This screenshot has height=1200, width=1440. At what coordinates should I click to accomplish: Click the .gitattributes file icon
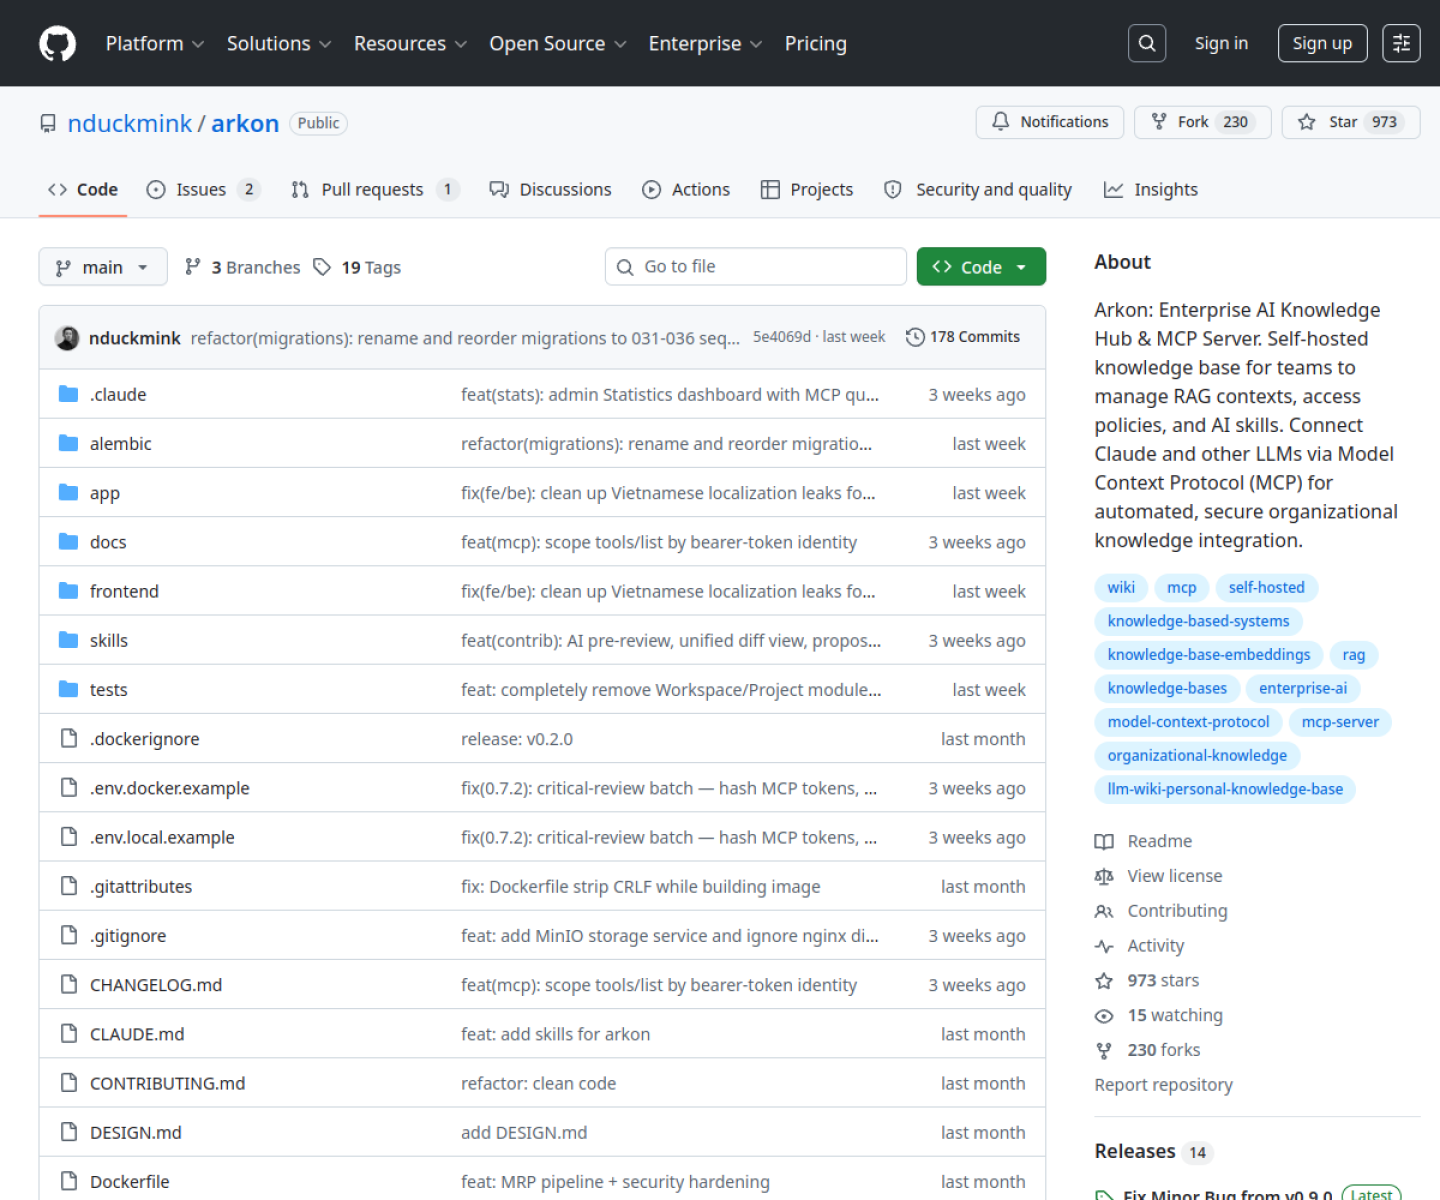(x=68, y=886)
